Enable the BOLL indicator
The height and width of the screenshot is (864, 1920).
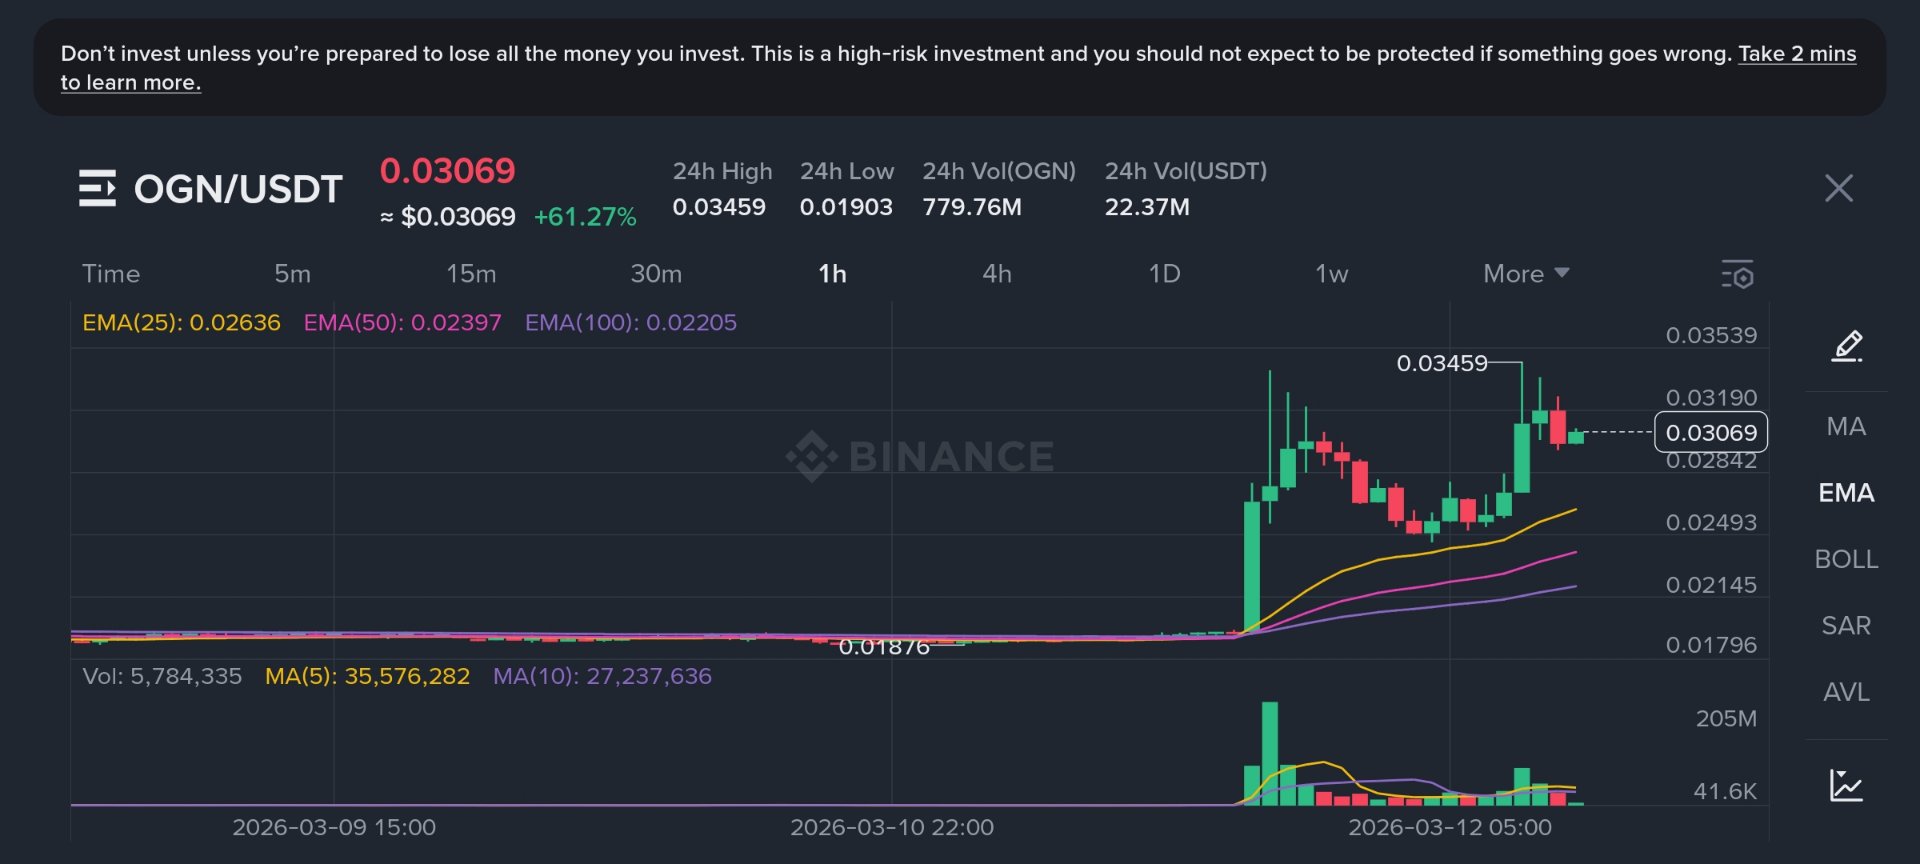(1845, 559)
